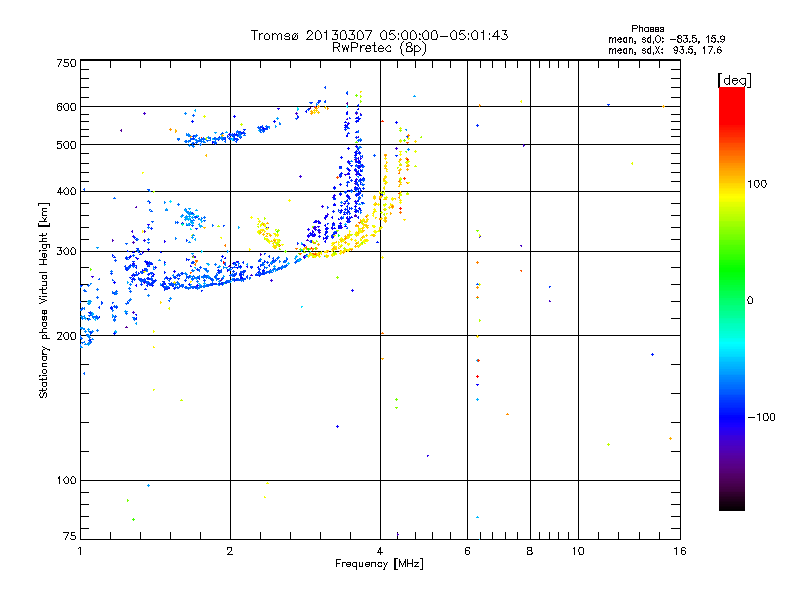
Task: Click the "6" MHz frequency axis label
Action: pos(467,551)
